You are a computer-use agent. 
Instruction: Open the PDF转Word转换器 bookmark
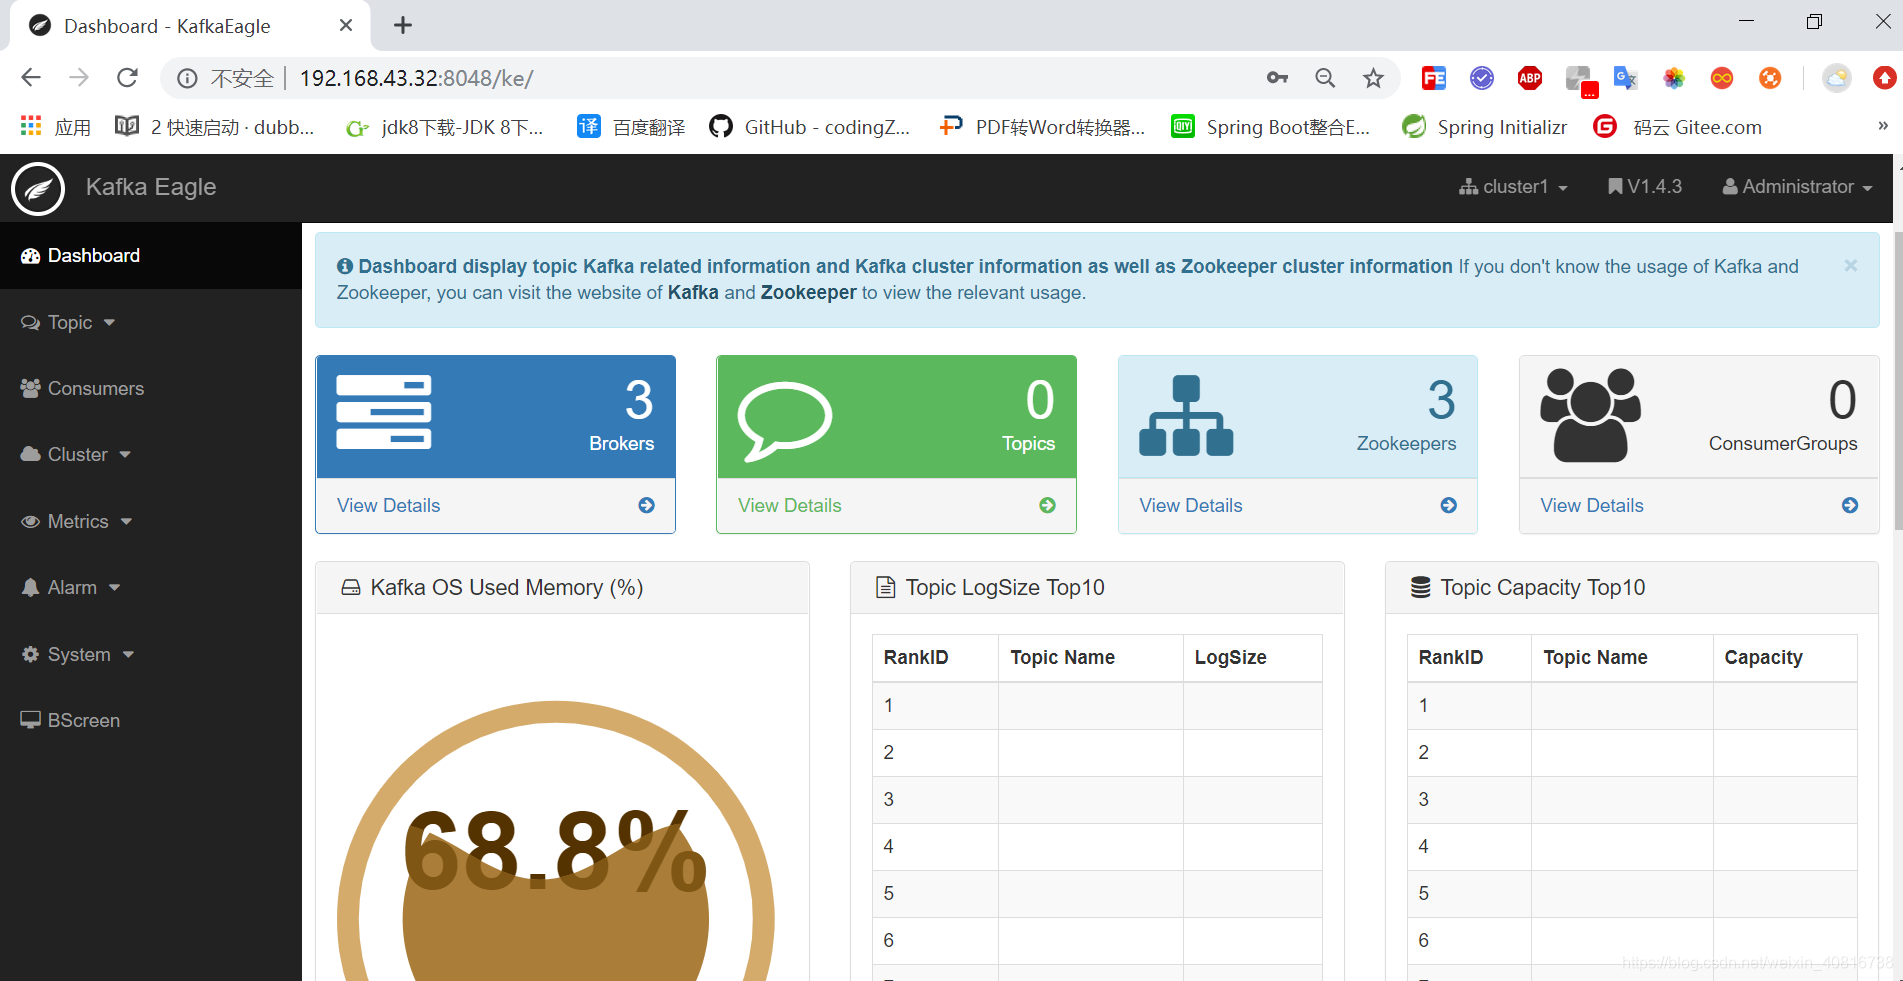(1042, 127)
